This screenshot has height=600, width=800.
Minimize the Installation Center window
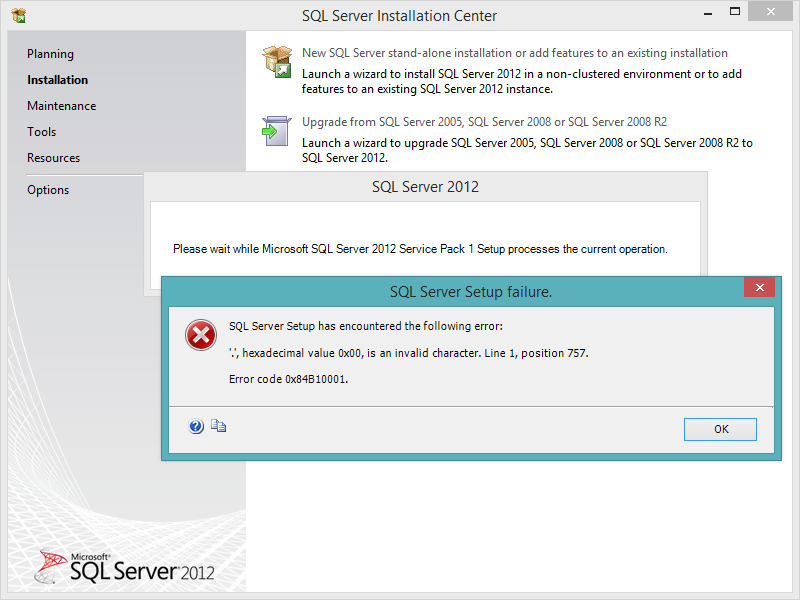pyautogui.click(x=708, y=13)
